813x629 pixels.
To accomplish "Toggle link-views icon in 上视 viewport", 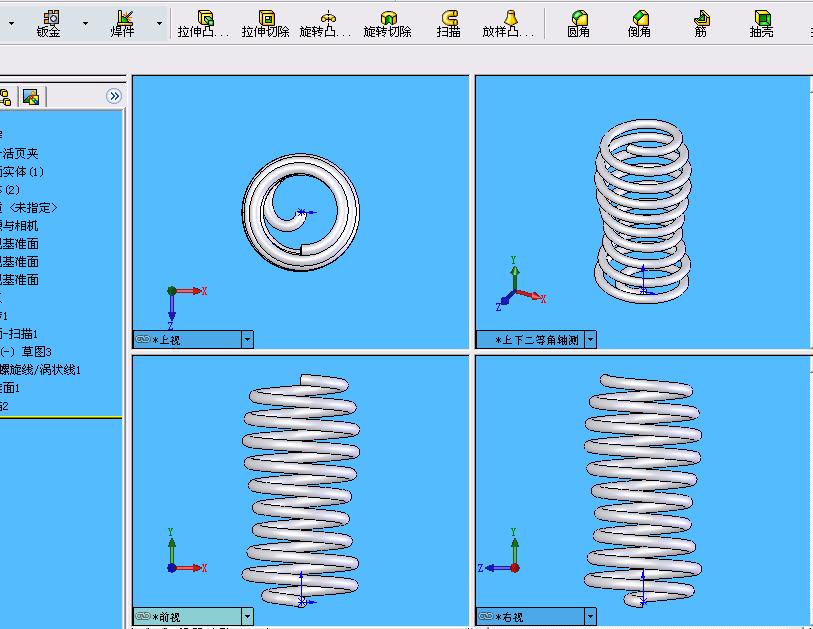I will [x=143, y=339].
